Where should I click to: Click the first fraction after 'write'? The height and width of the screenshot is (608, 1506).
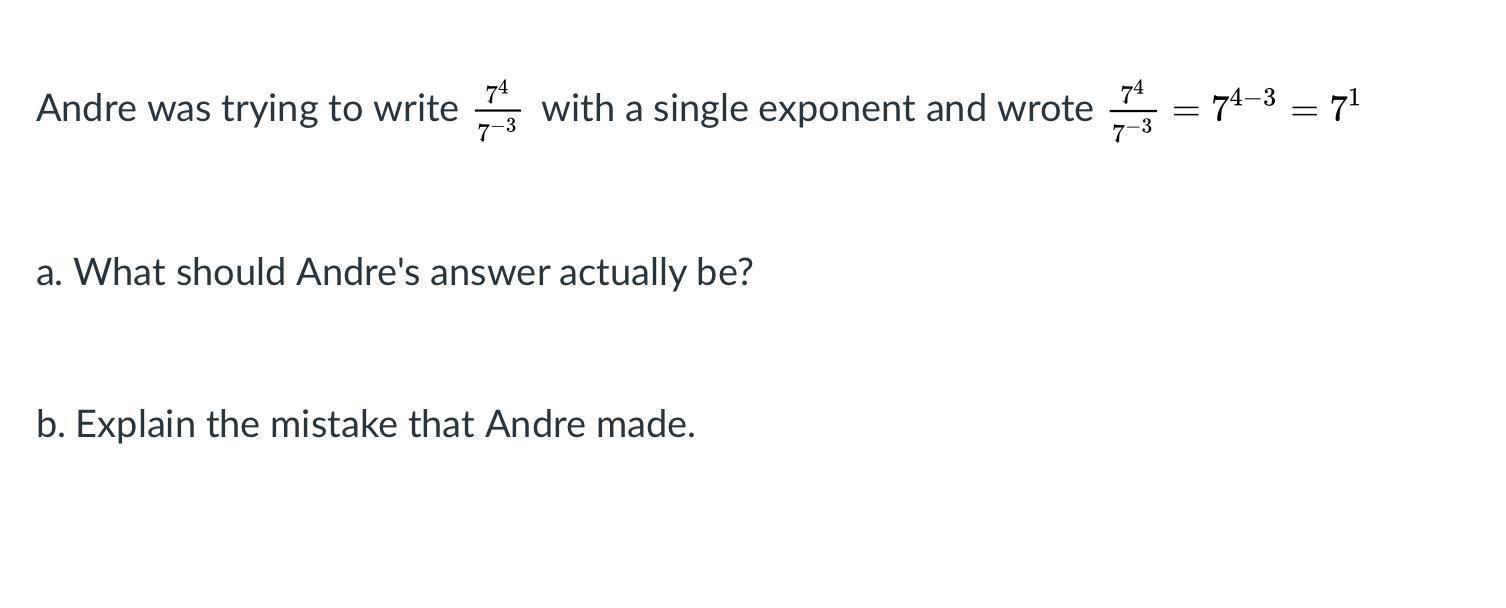pos(497,111)
